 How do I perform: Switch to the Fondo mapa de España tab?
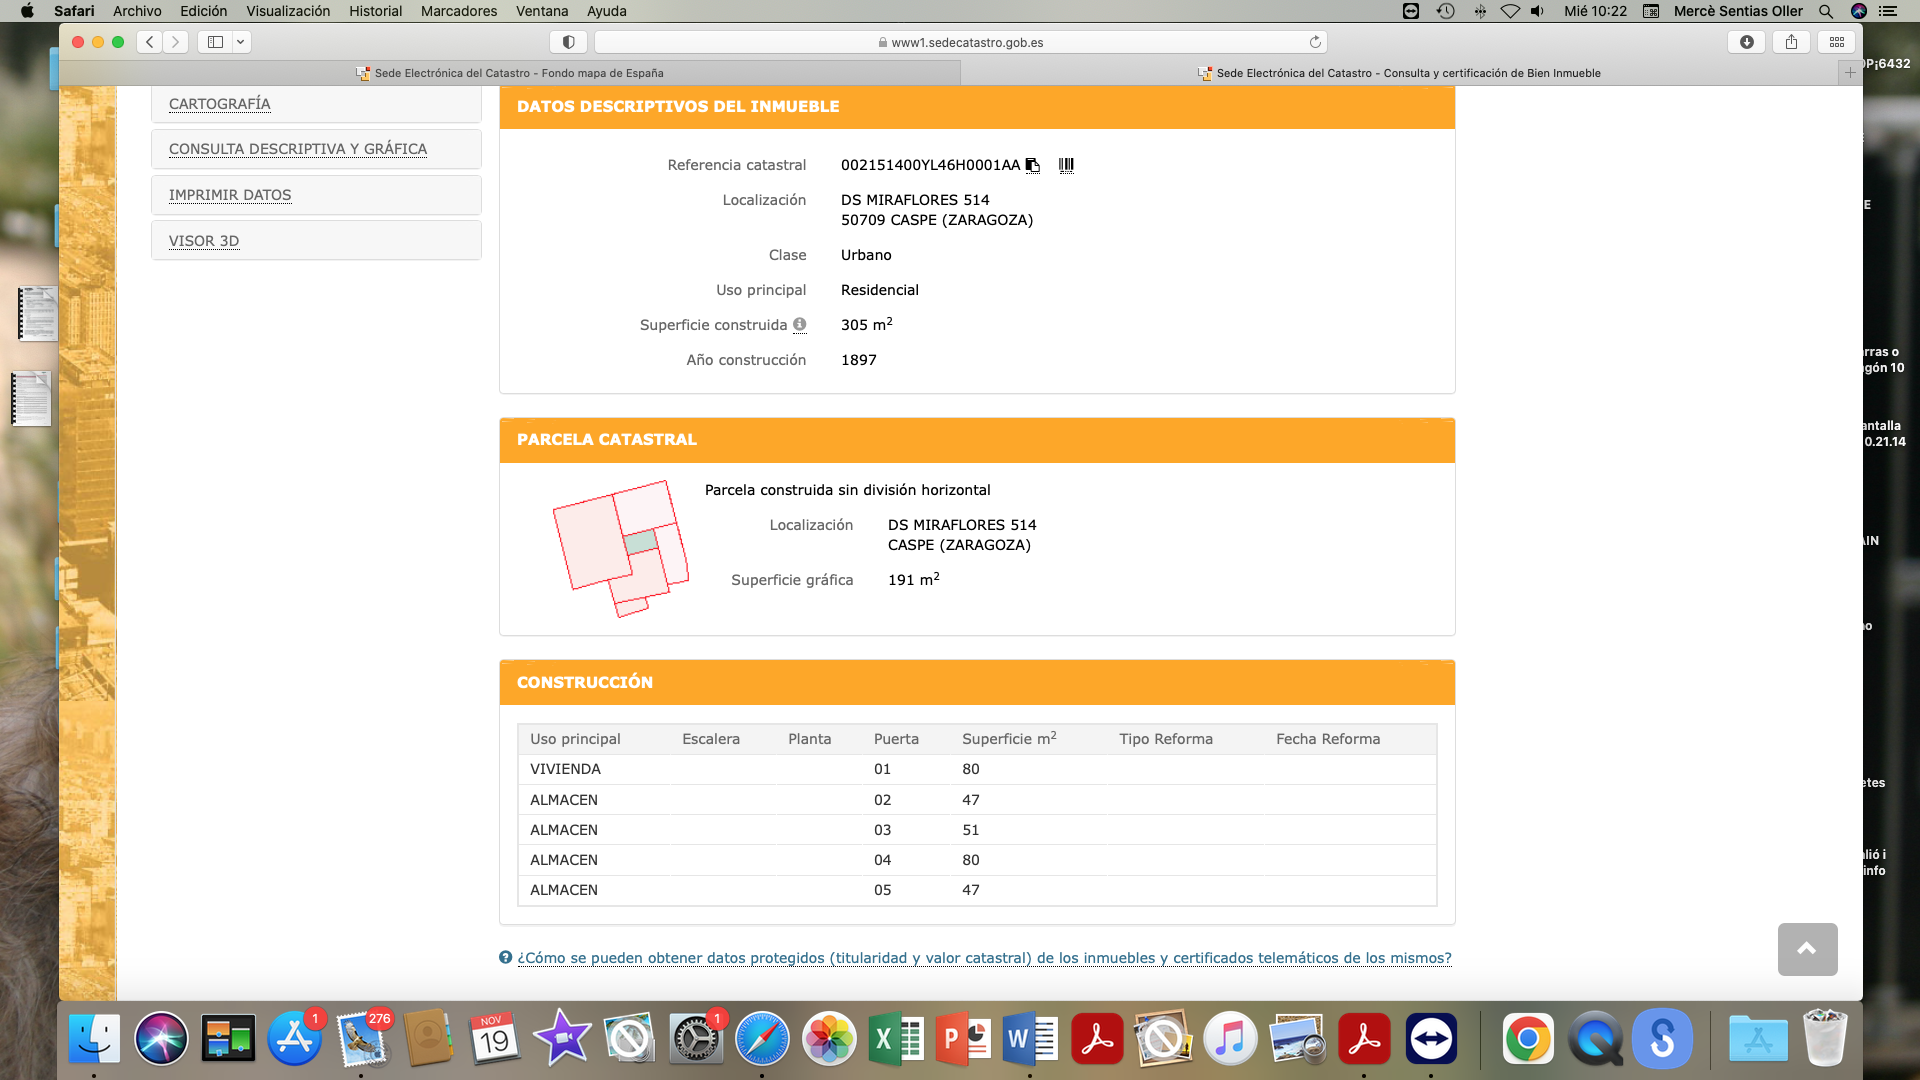click(510, 73)
